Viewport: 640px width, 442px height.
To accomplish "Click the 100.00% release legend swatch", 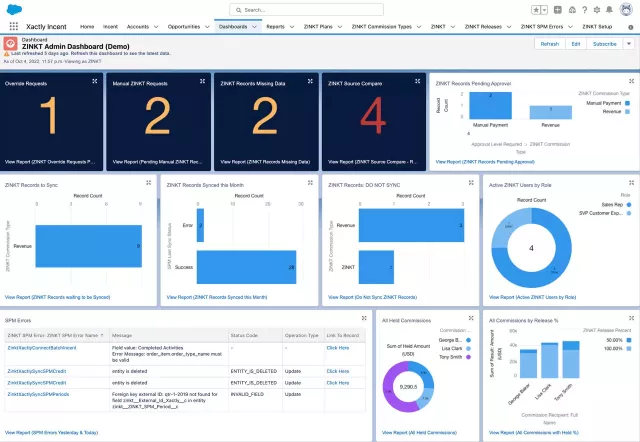I will 629,349.
